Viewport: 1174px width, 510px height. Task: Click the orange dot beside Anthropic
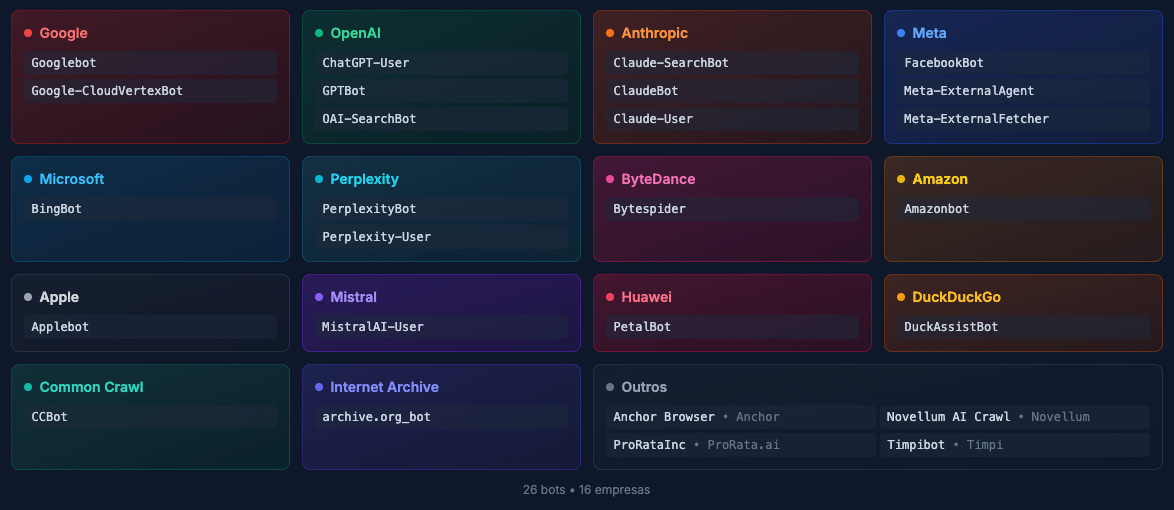(609, 33)
